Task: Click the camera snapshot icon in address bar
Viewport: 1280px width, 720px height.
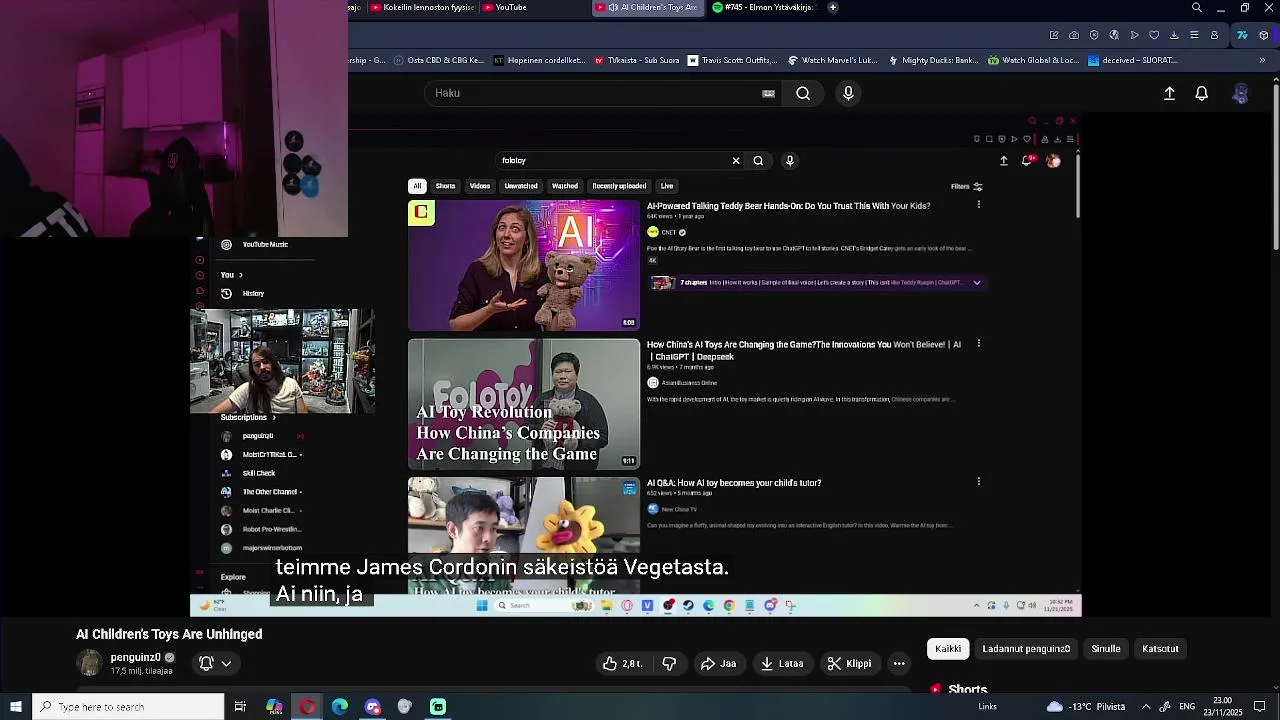Action: pos(1074,35)
